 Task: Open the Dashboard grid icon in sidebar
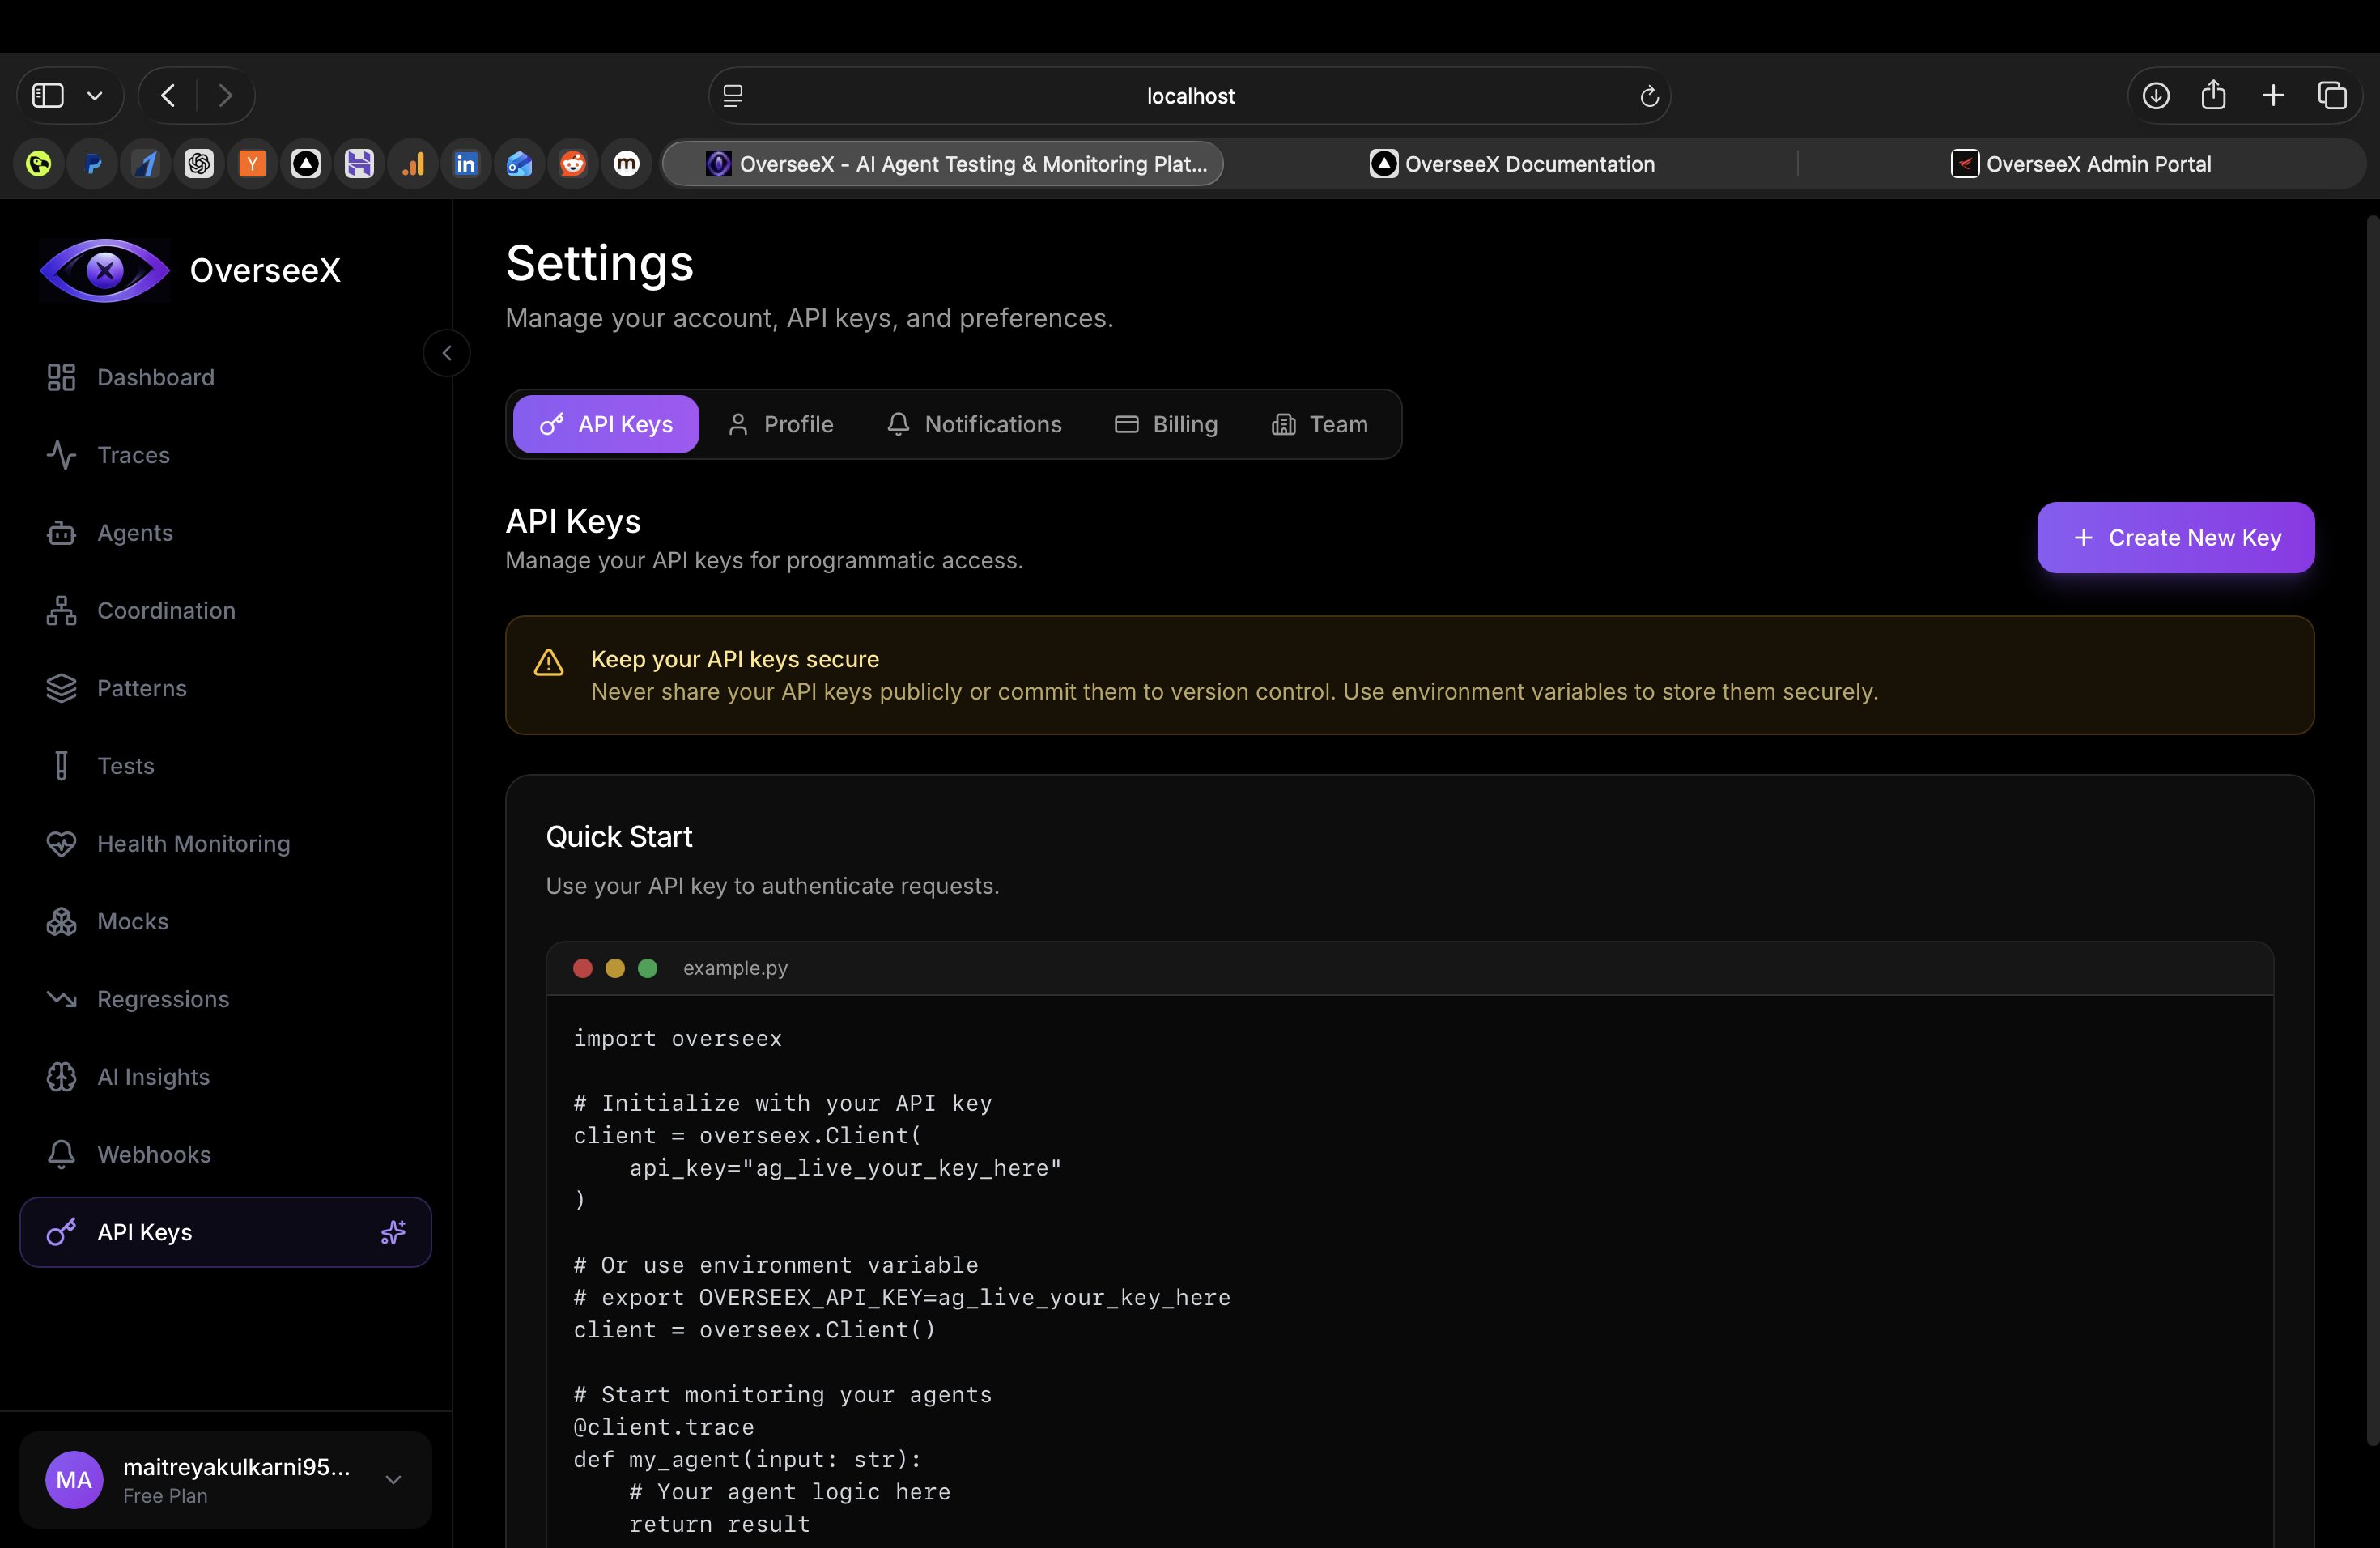pyautogui.click(x=62, y=377)
